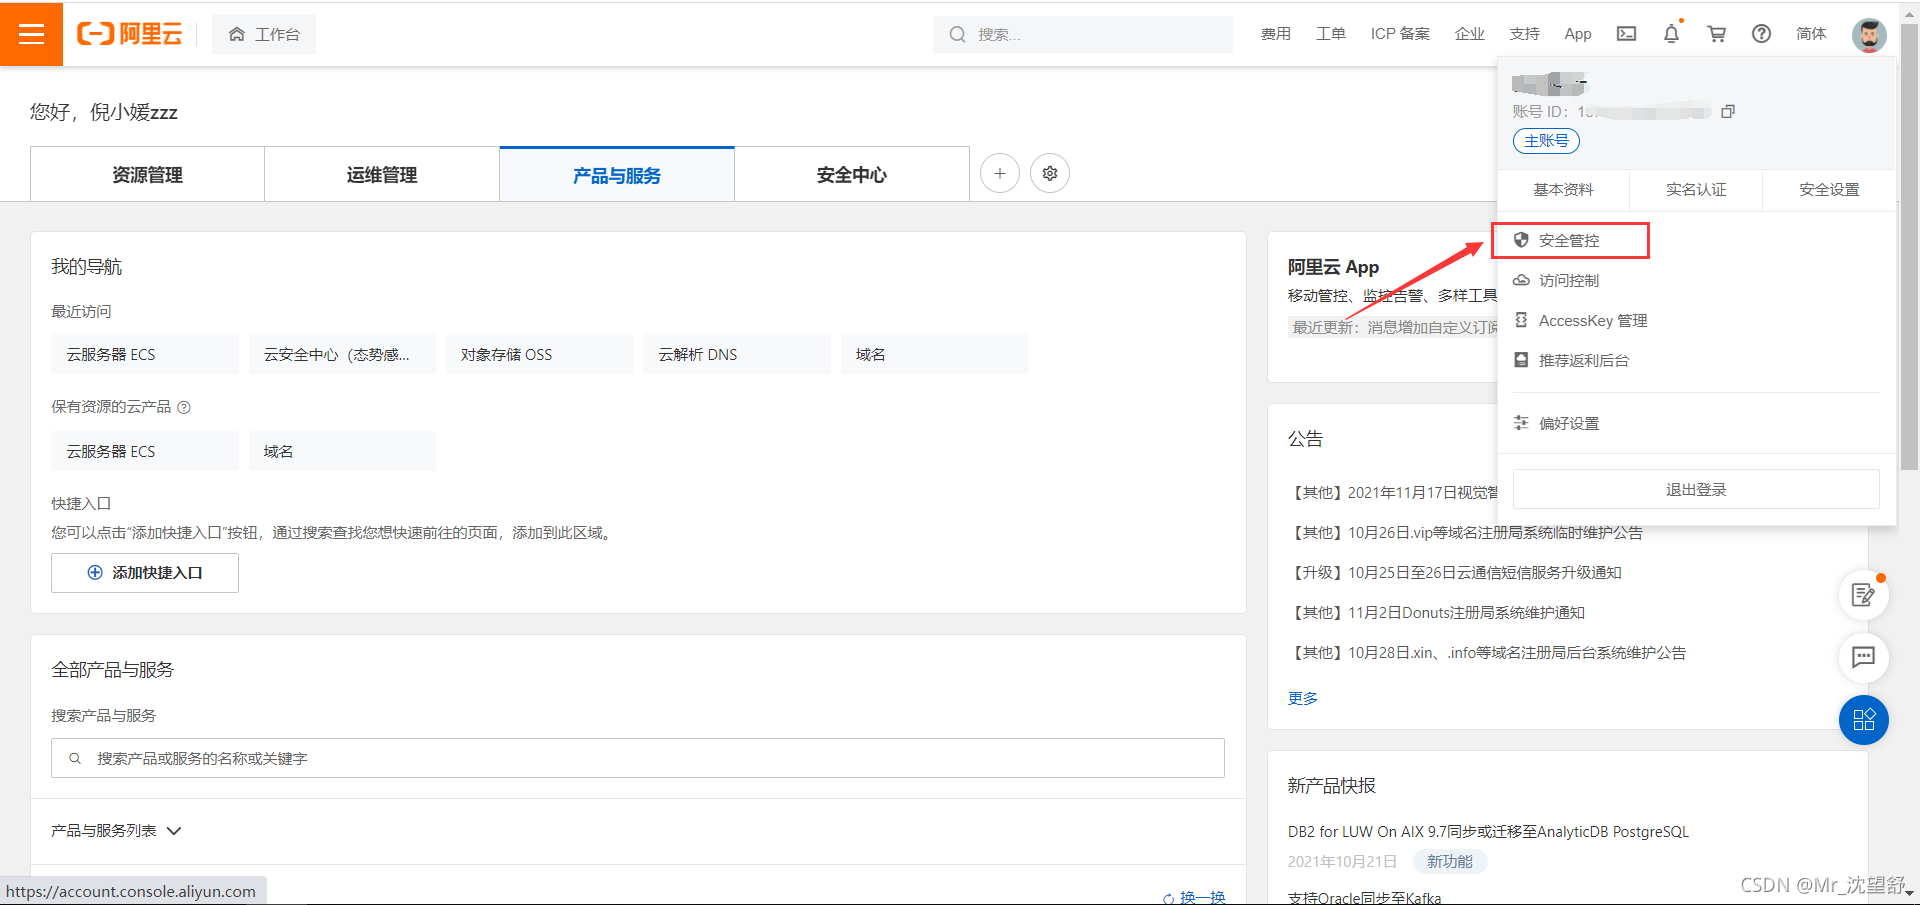Open the shopping cart
Screen dimensions: 1920x905
[x=1717, y=34]
